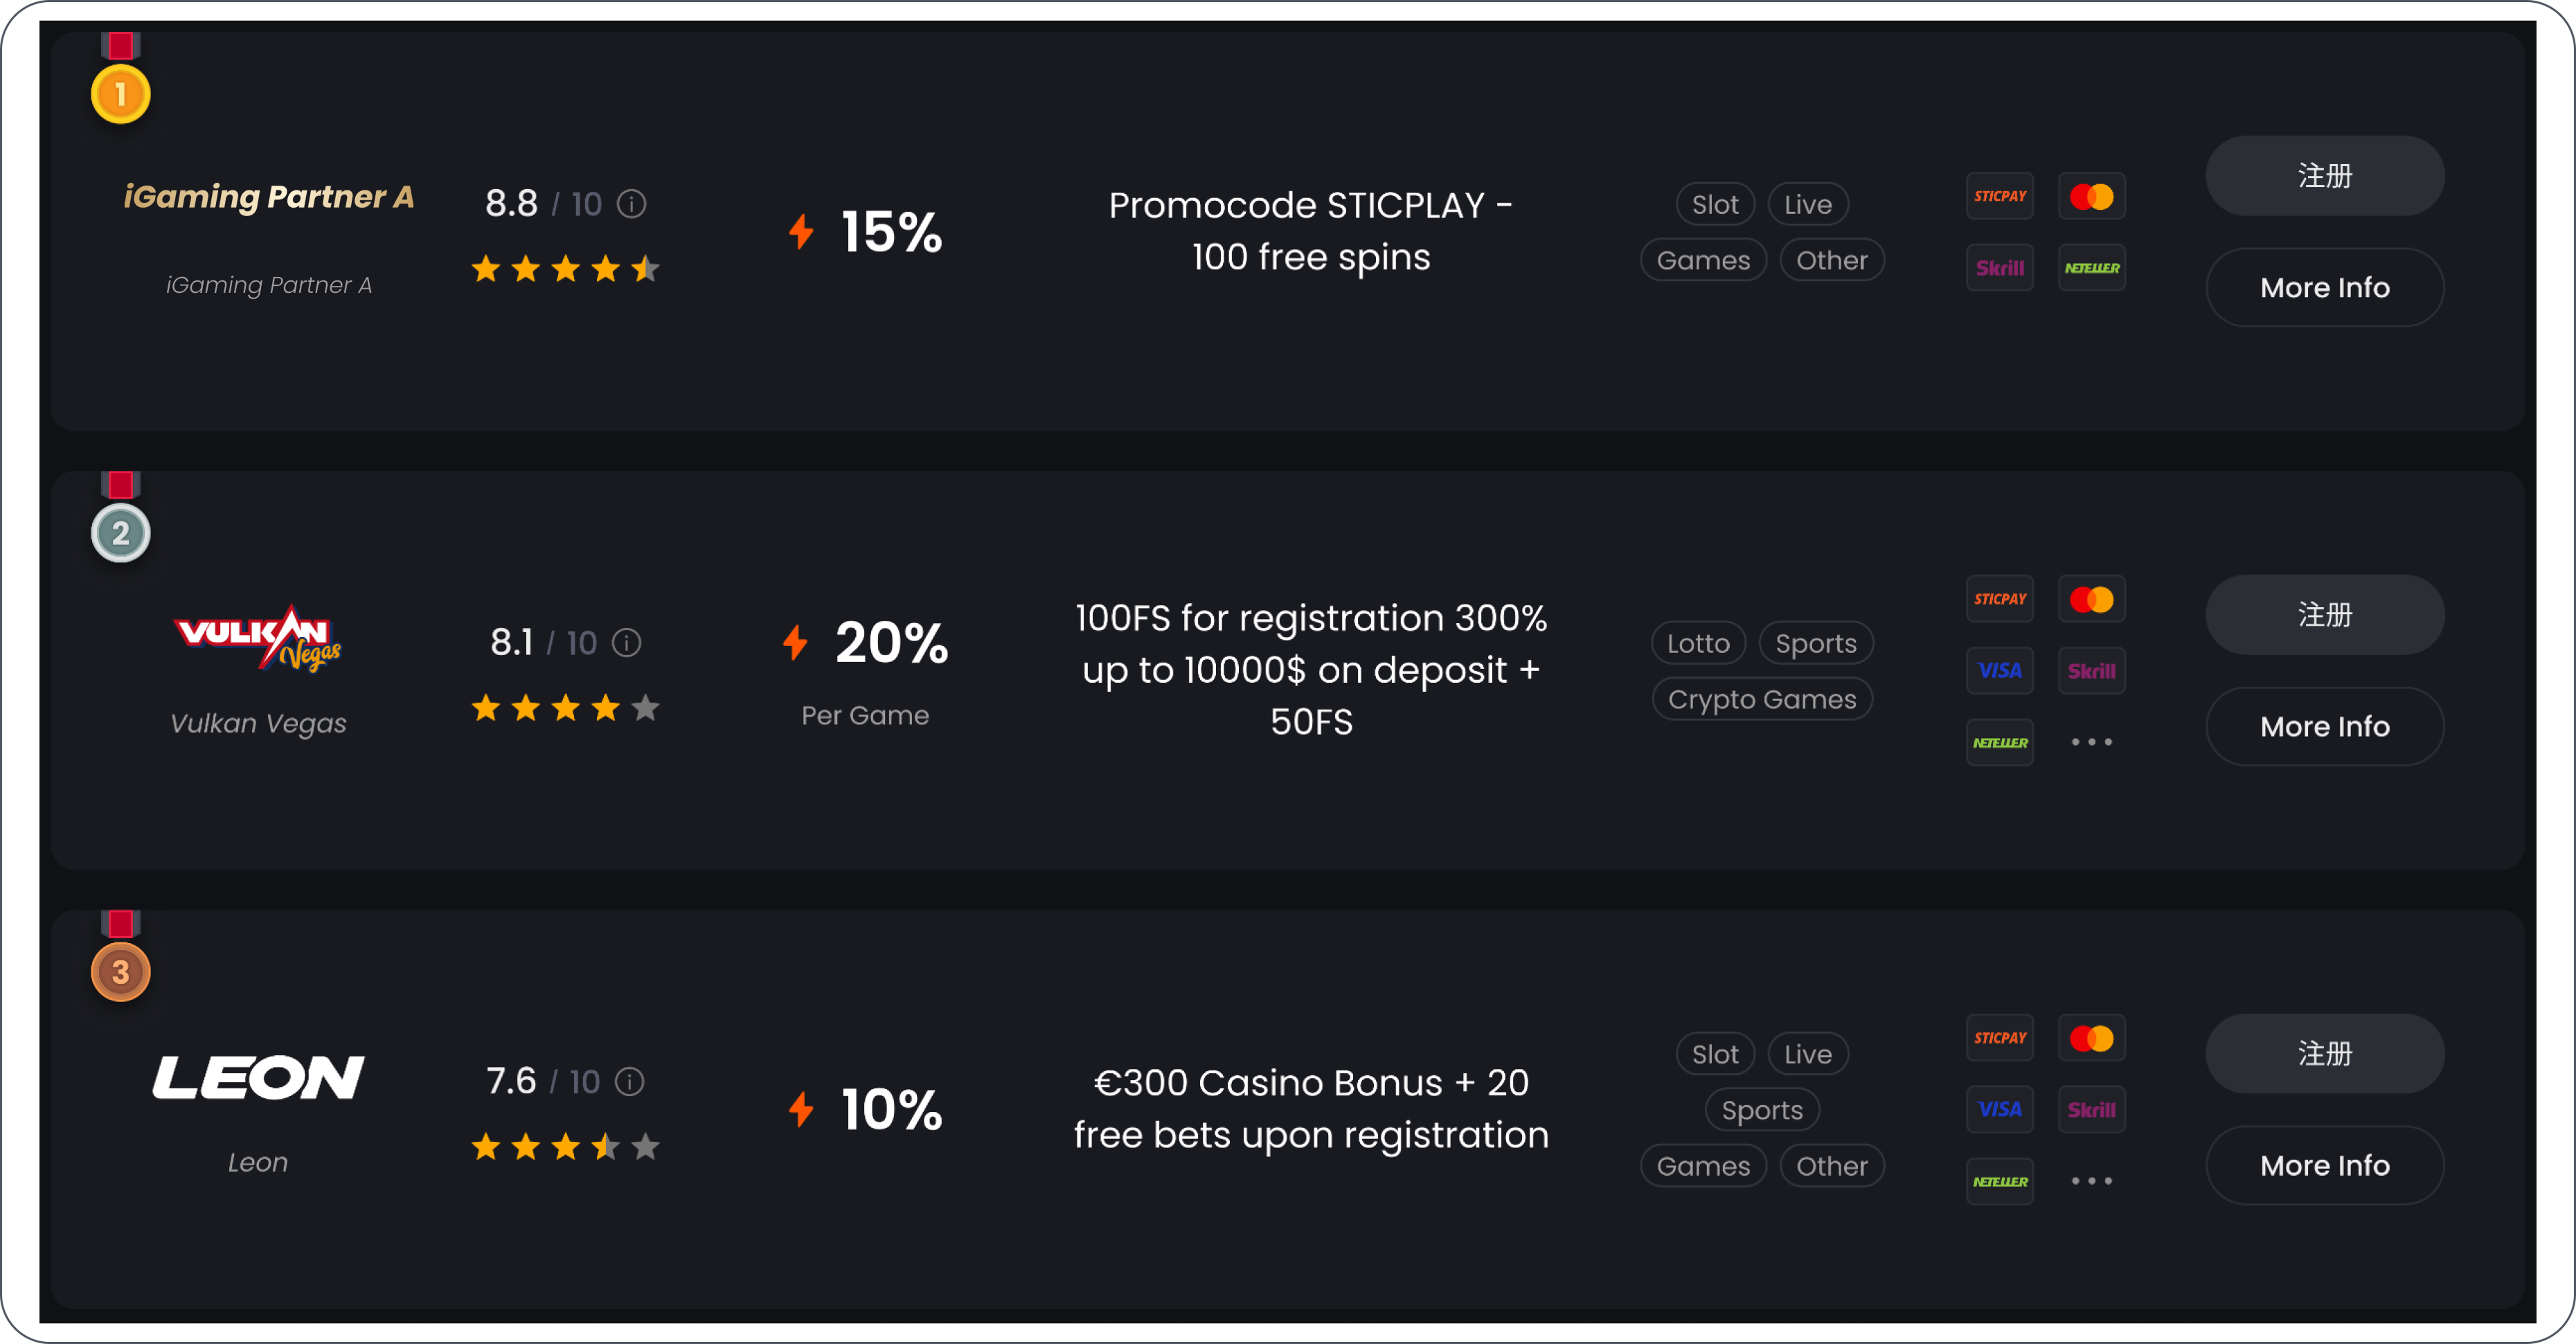Screen dimensions: 2576x1344
Task: Open More Info for Leon
Action: (x=2325, y=1165)
